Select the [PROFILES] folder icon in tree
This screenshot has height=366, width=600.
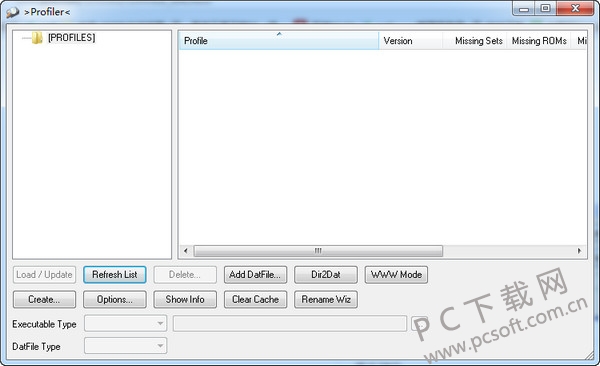pos(37,38)
